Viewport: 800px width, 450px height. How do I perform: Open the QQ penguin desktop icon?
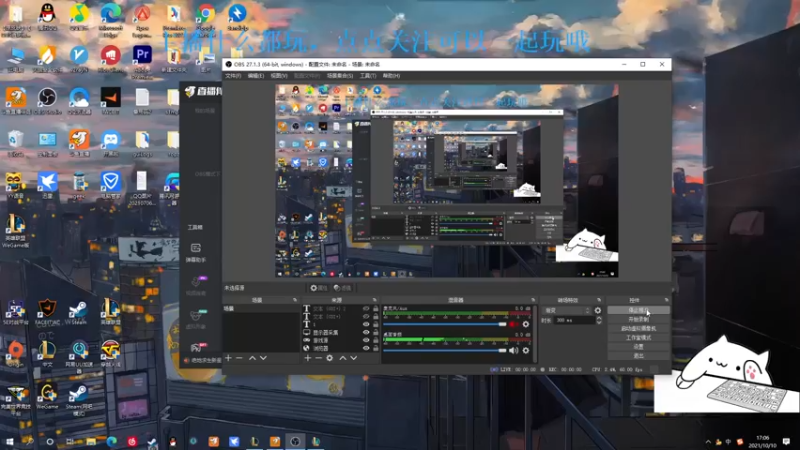pos(47,17)
